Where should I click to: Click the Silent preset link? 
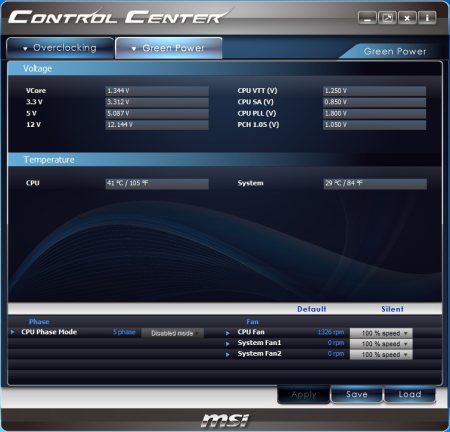coord(392,309)
